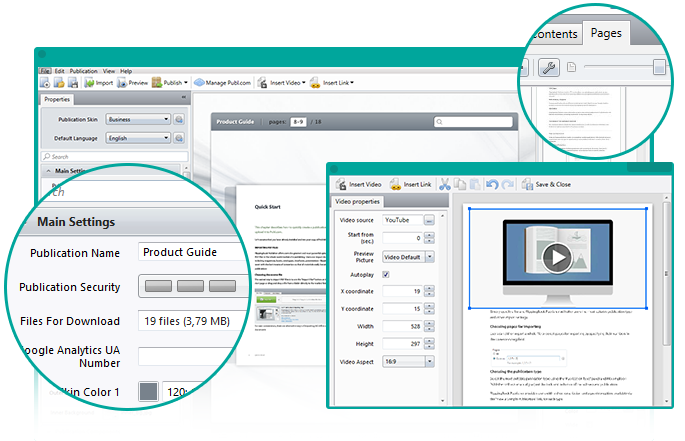Click the Y coordinate stepper arrows
Viewport: 685px width, 441px height.
pos(429,309)
